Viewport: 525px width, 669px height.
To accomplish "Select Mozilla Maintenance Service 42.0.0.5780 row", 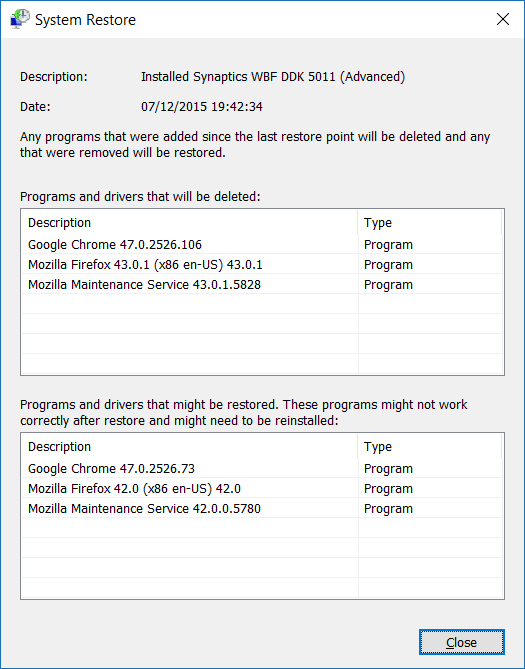I will 262,509.
